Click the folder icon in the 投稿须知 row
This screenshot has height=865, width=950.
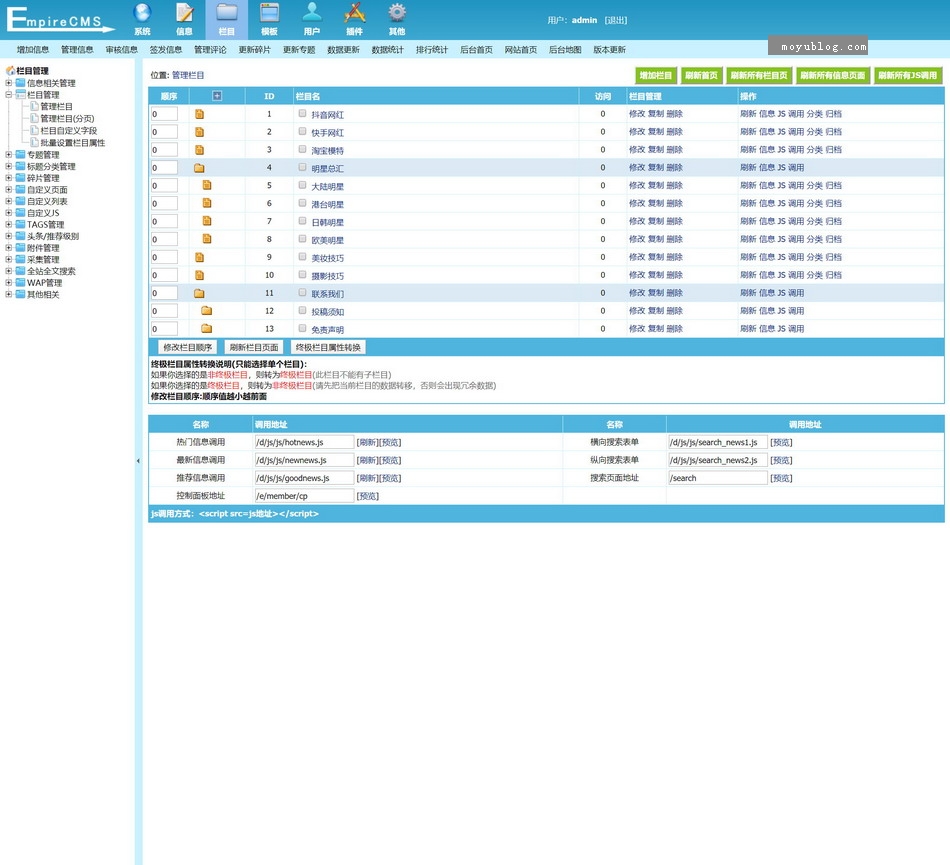(207, 311)
